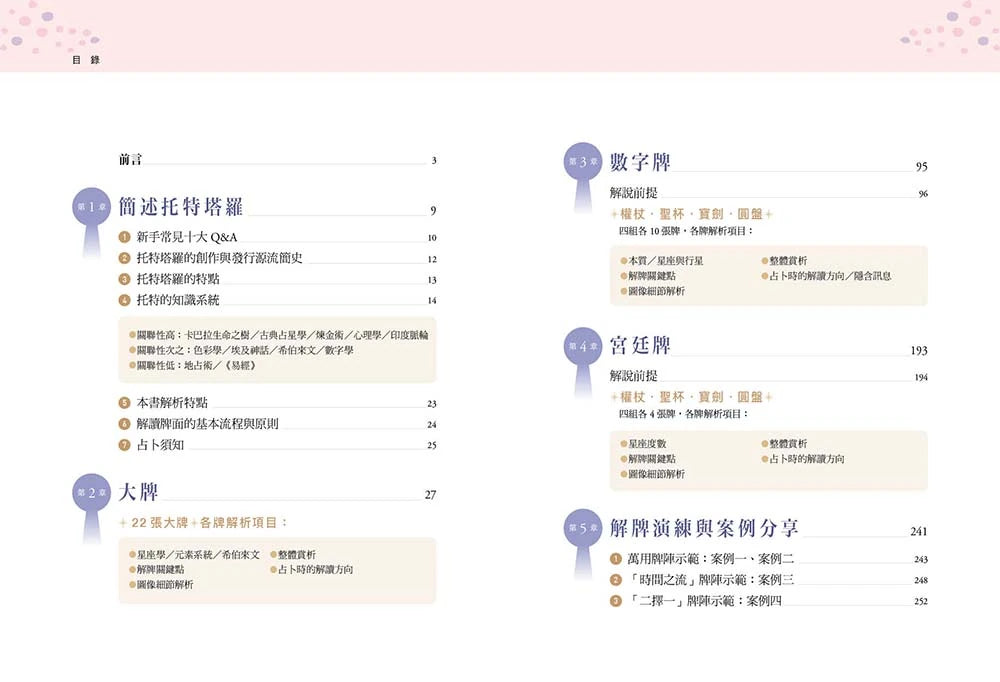Select the 第1章 chapter badge icon

tap(91, 206)
